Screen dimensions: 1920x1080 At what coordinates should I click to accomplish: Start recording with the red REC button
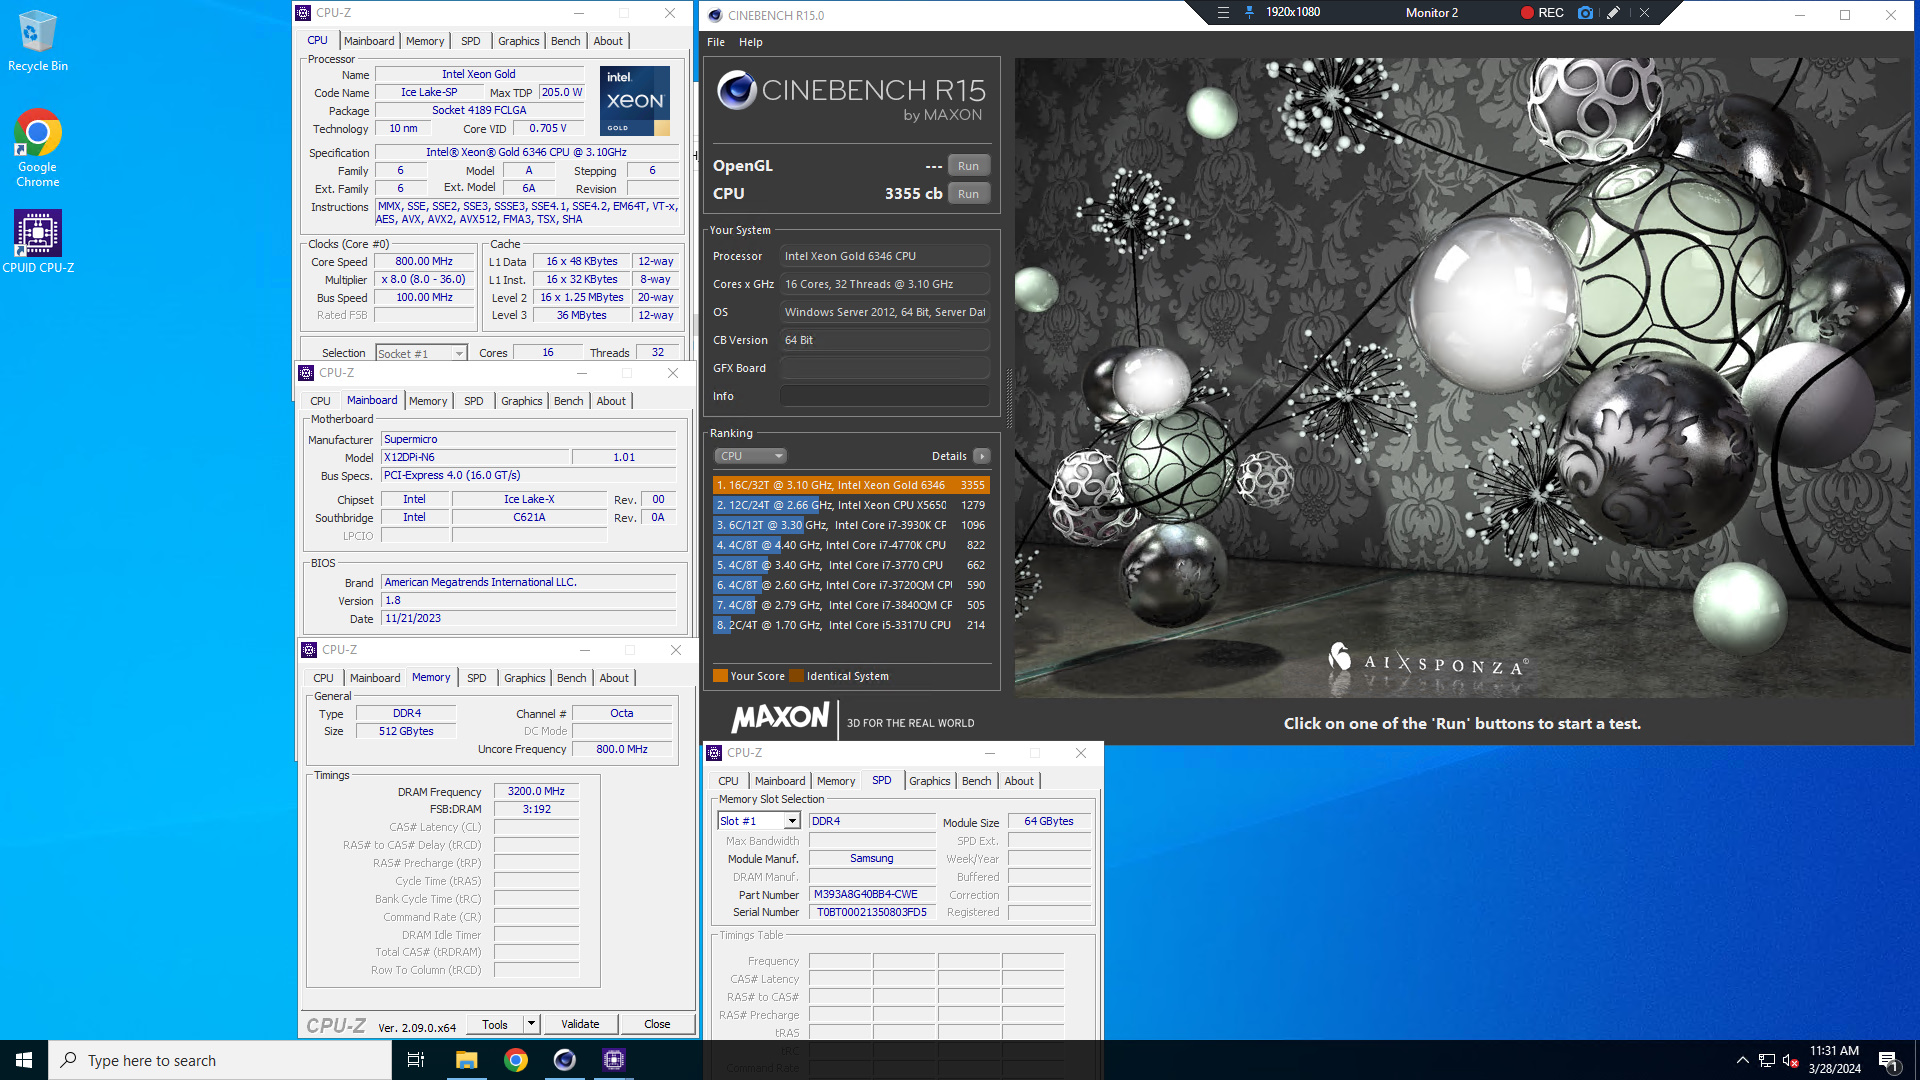point(1542,13)
